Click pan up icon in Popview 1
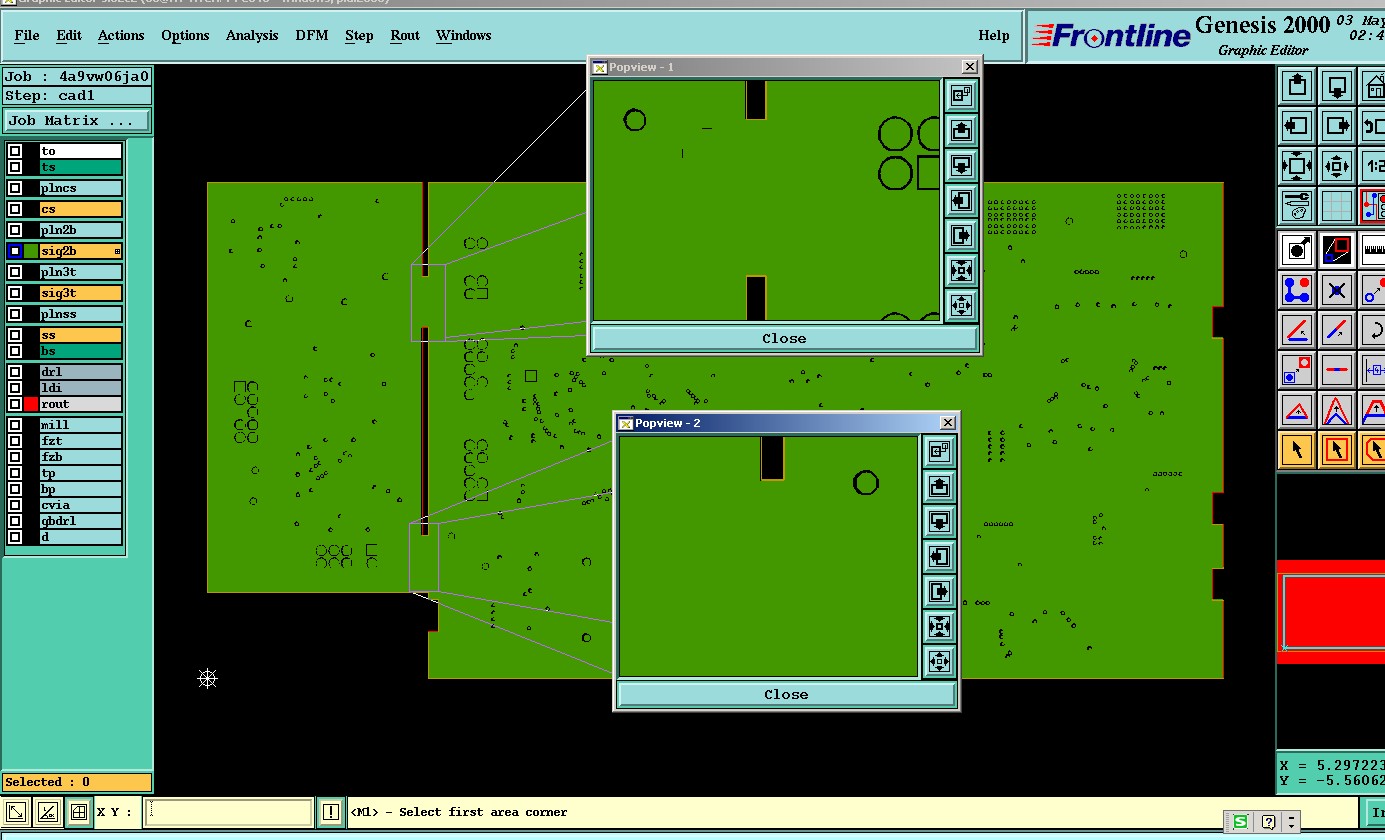Image resolution: width=1385 pixels, height=840 pixels. click(x=961, y=130)
